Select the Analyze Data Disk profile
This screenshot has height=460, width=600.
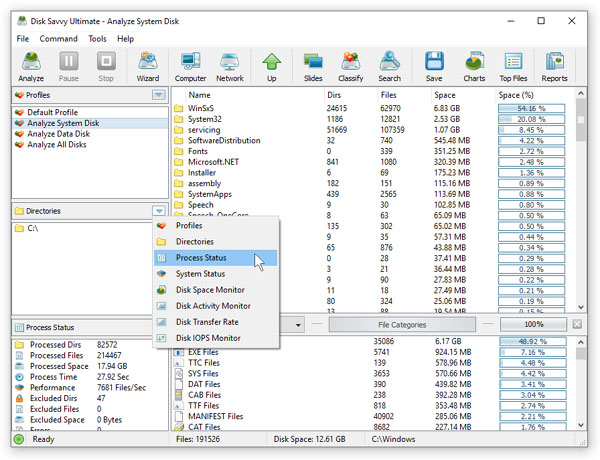[x=90, y=134]
